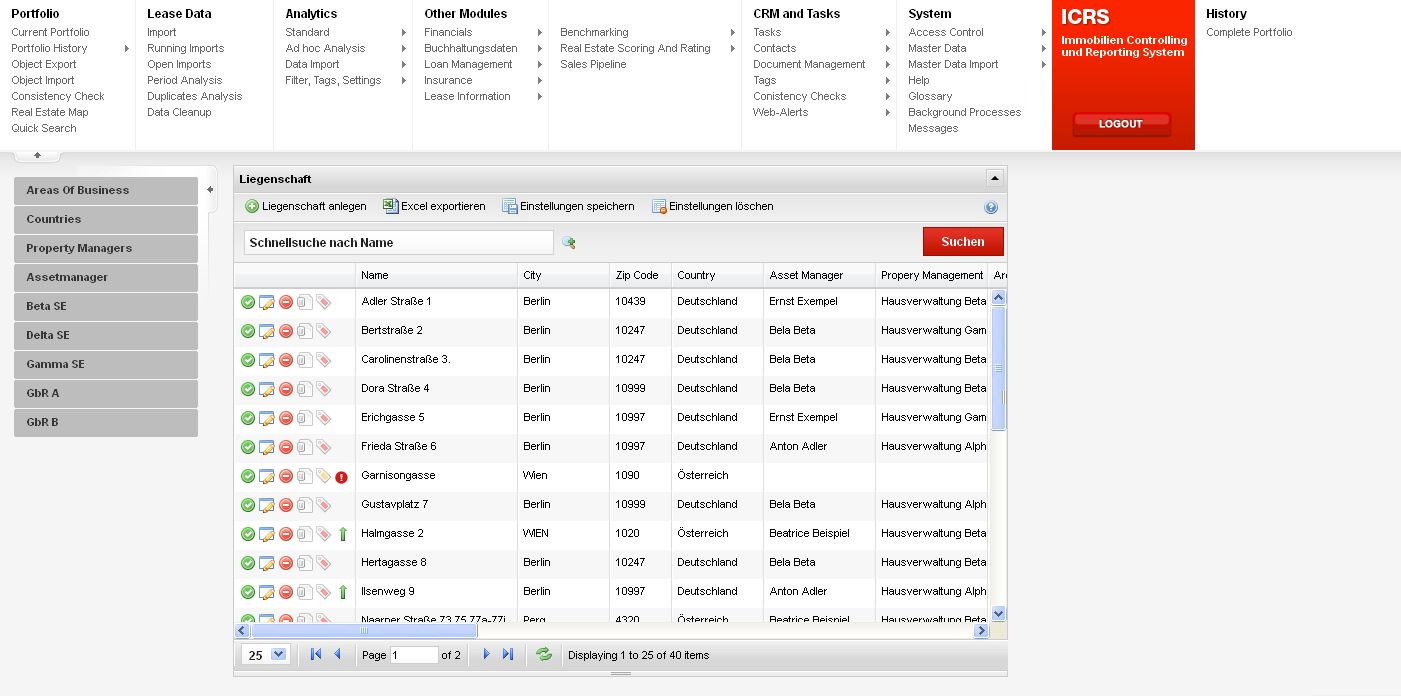Click edit icon in Bertstraße 2 row
1401x696 pixels.
click(266, 331)
